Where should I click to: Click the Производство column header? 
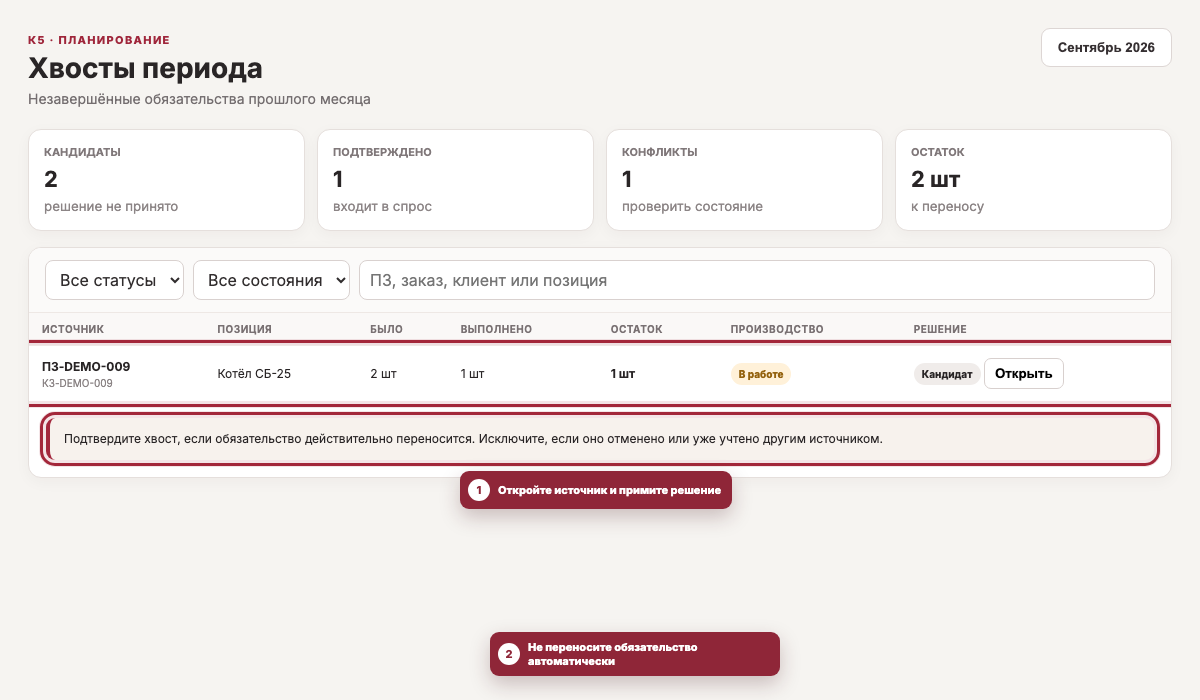(x=777, y=329)
